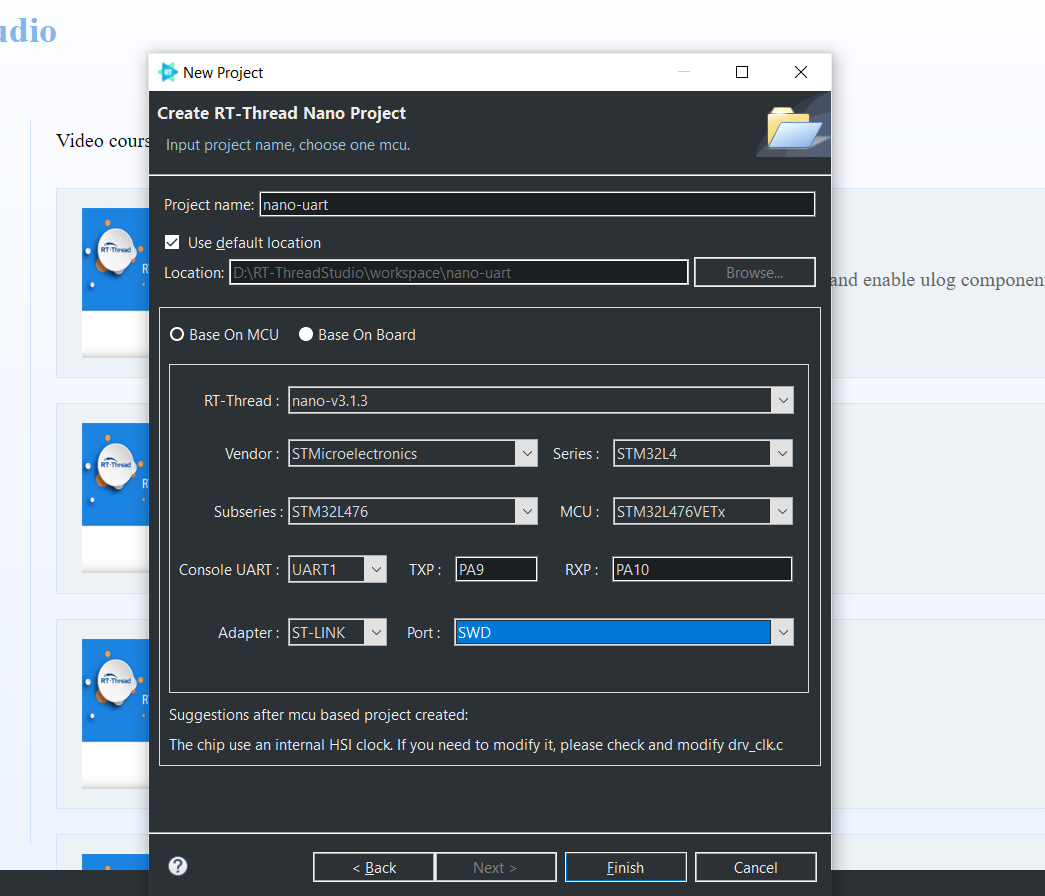Open the Port SWD dropdown
Screen dimensions: 1045x896
pyautogui.click(x=782, y=632)
